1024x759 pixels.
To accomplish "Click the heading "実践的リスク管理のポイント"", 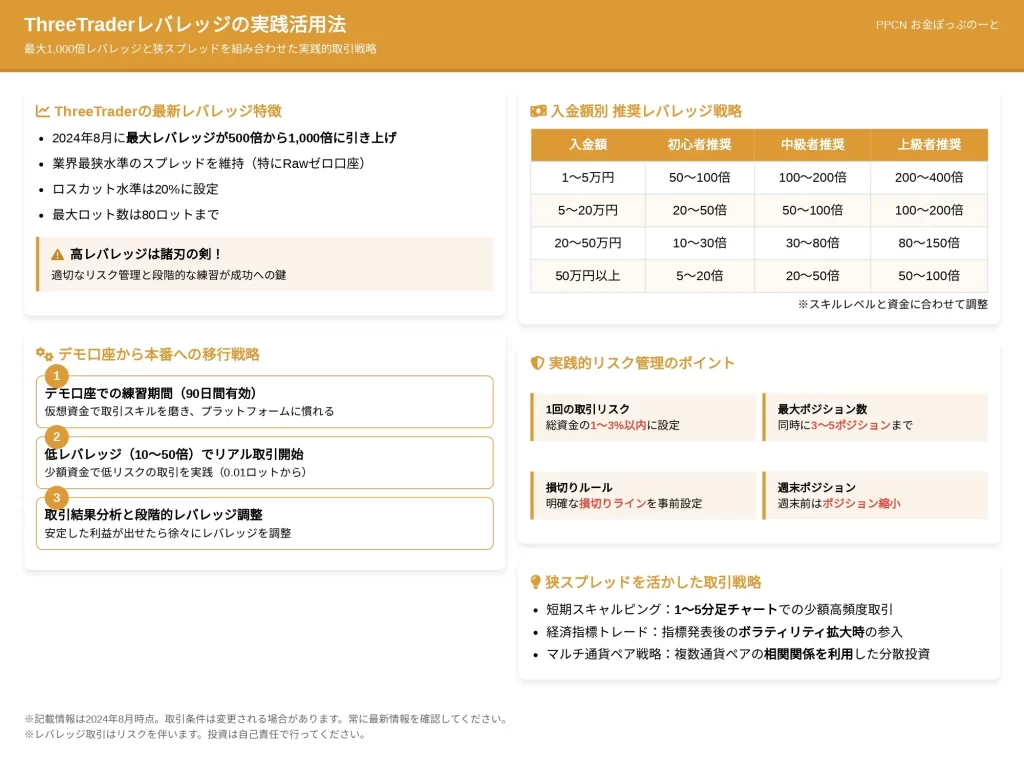I will (641, 363).
